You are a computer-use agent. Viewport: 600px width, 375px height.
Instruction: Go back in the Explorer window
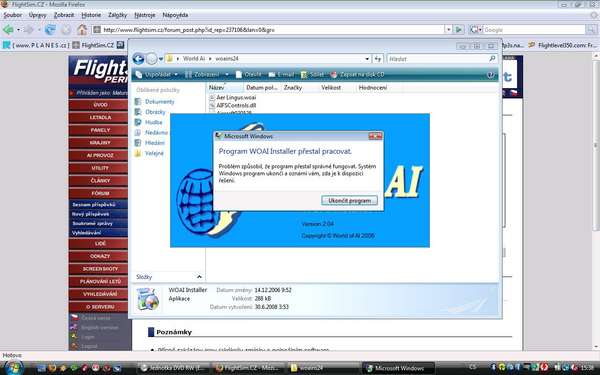[x=138, y=59]
